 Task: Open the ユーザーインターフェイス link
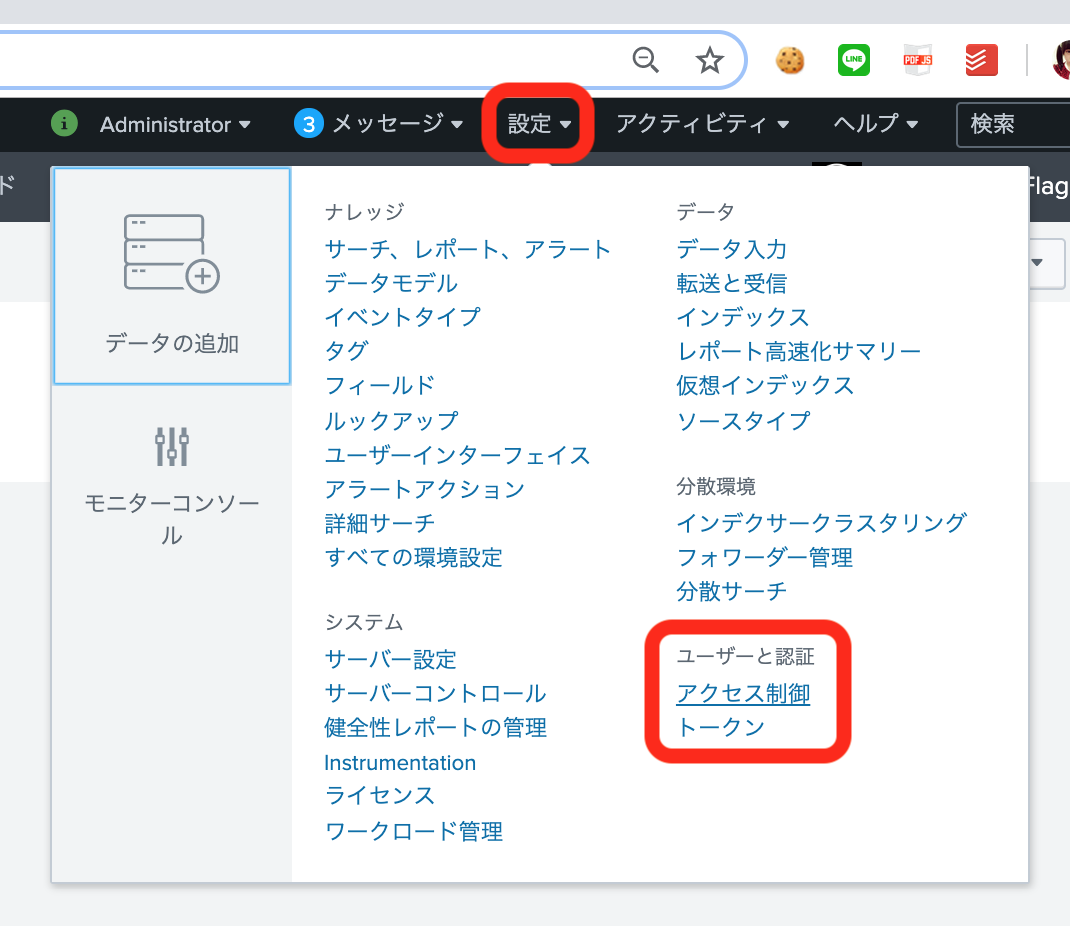click(x=457, y=455)
